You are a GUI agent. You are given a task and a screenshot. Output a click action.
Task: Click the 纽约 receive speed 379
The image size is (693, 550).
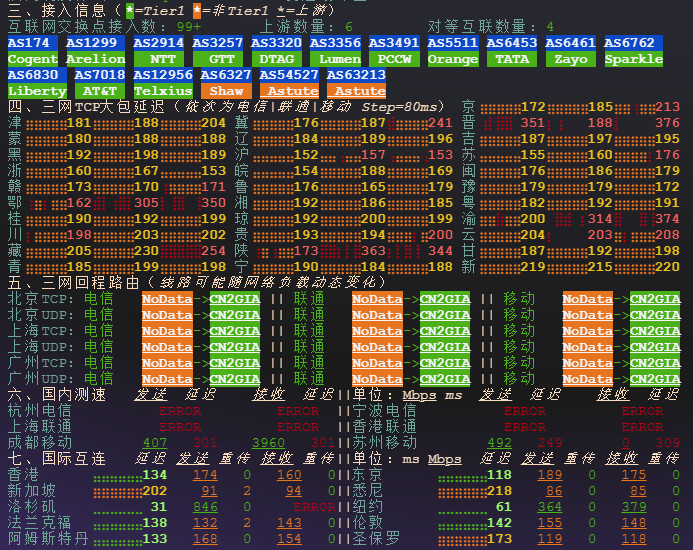pos(634,507)
